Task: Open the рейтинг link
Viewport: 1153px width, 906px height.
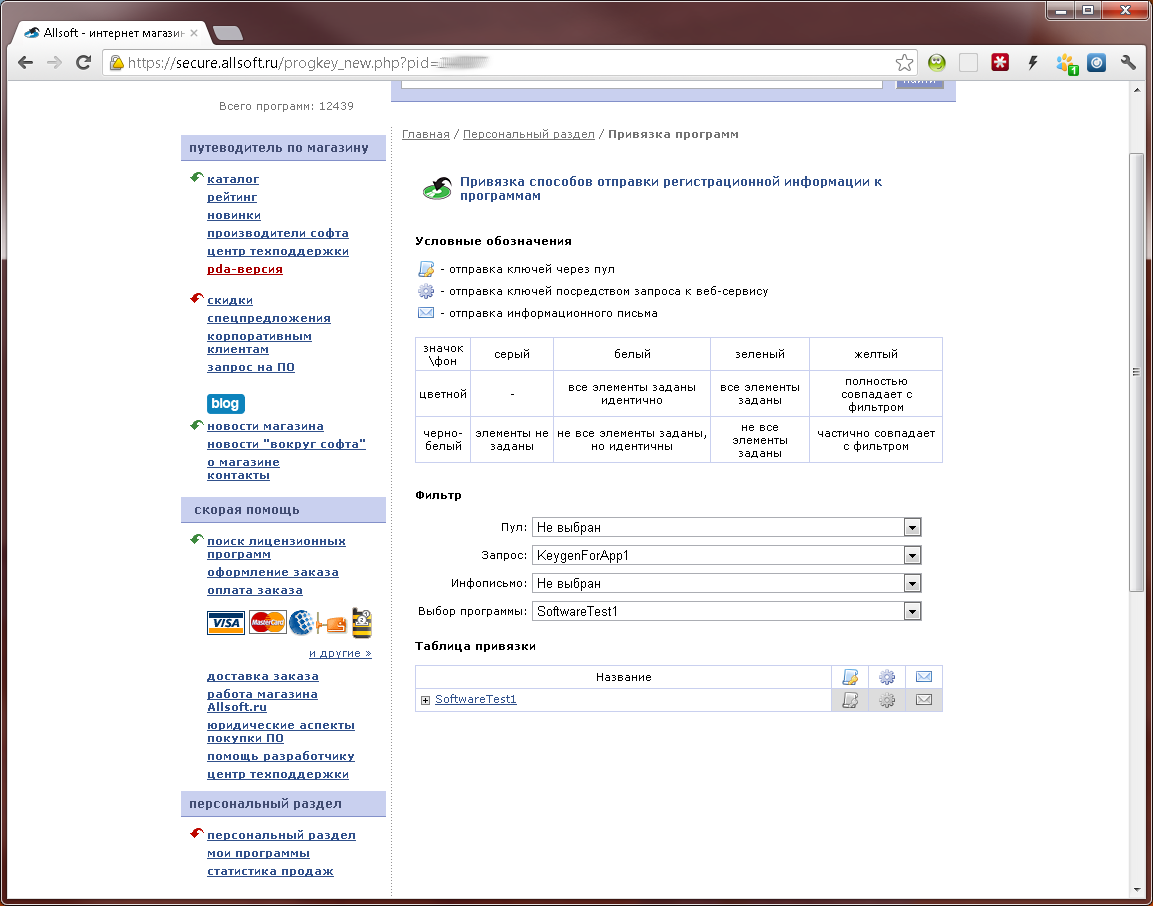Action: 232,197
